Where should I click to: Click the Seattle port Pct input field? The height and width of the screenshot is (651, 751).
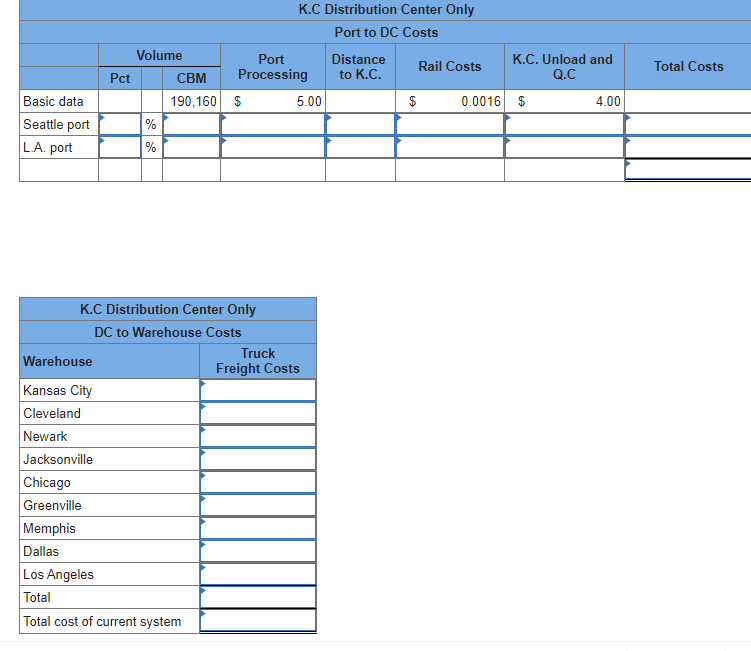120,124
